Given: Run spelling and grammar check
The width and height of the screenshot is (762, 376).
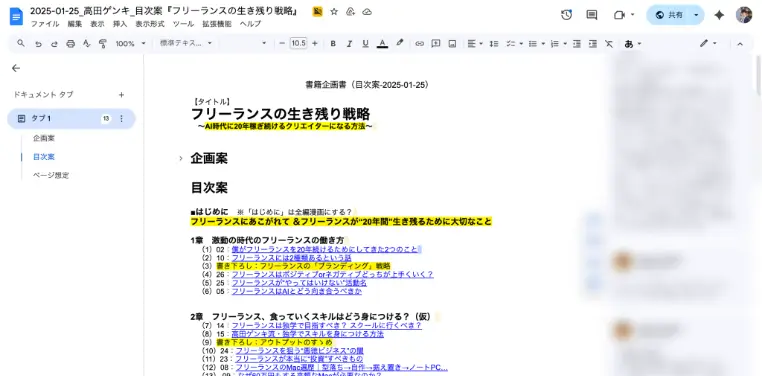Looking at the screenshot, I should click(x=87, y=44).
